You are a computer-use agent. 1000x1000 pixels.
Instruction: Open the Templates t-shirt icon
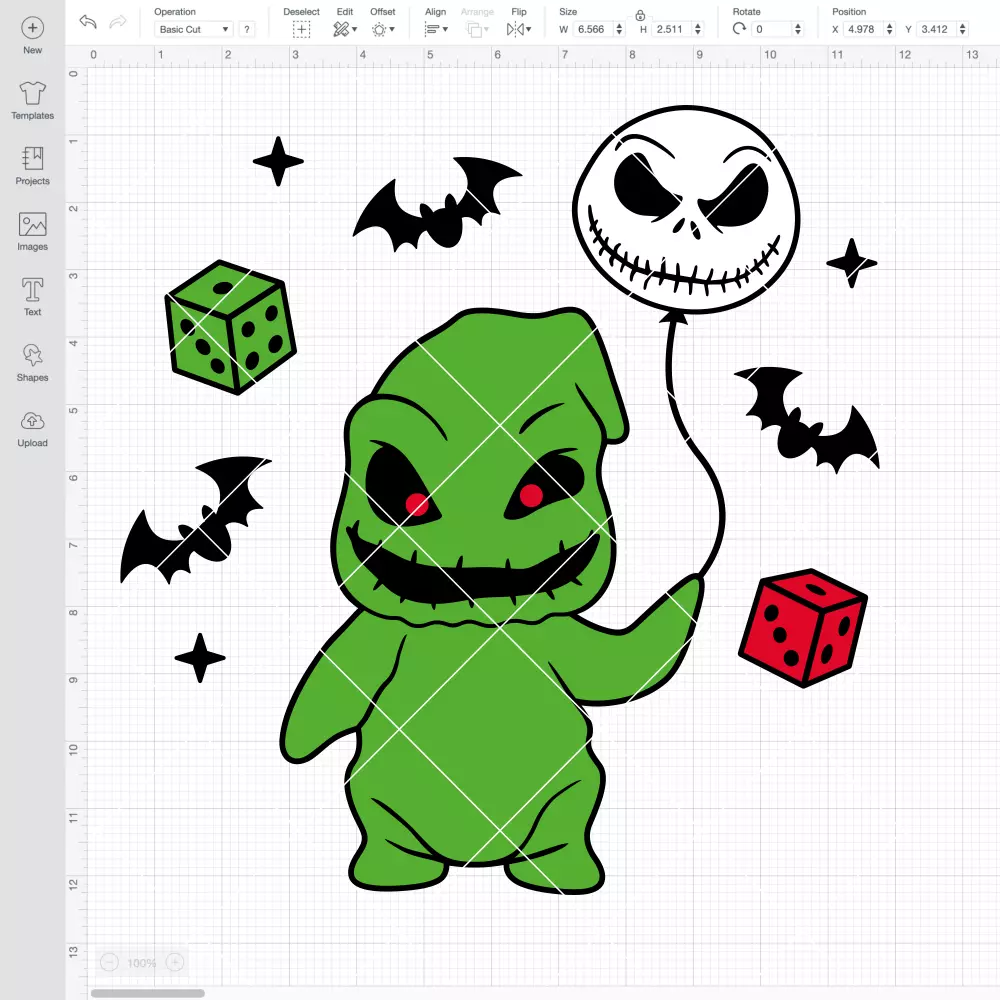click(x=33, y=94)
